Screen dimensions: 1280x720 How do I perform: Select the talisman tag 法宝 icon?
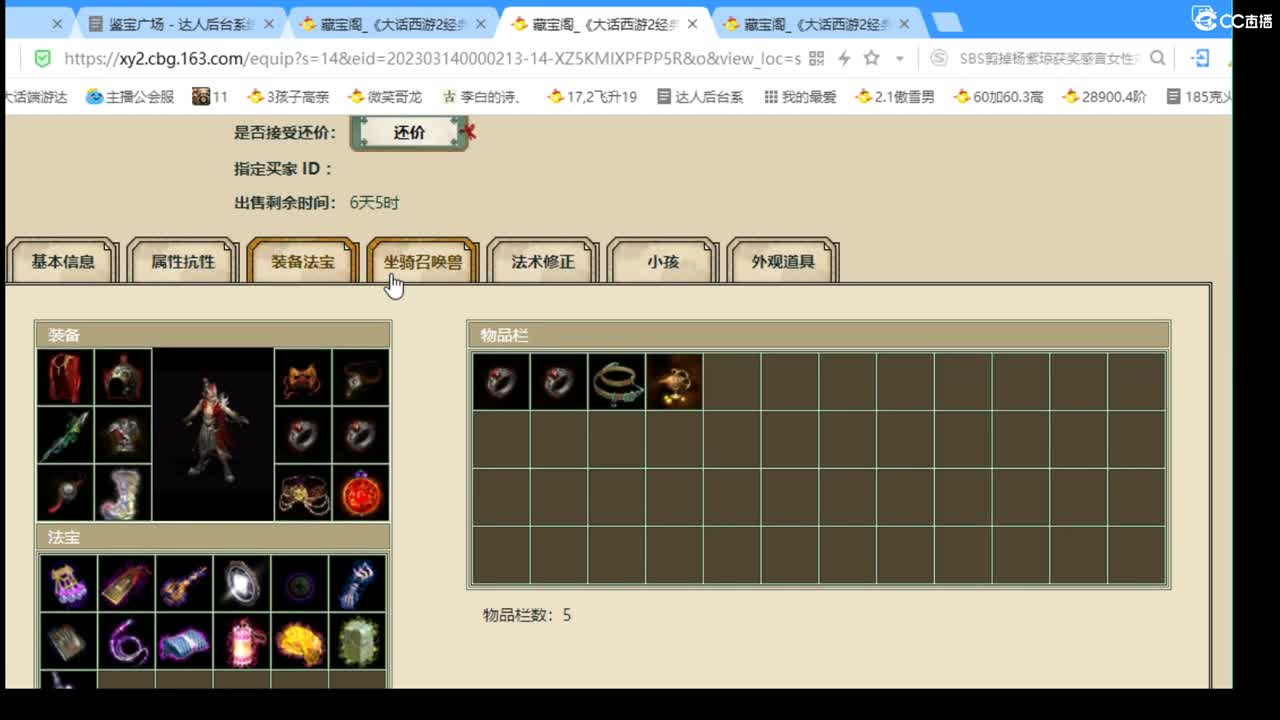coord(127,583)
